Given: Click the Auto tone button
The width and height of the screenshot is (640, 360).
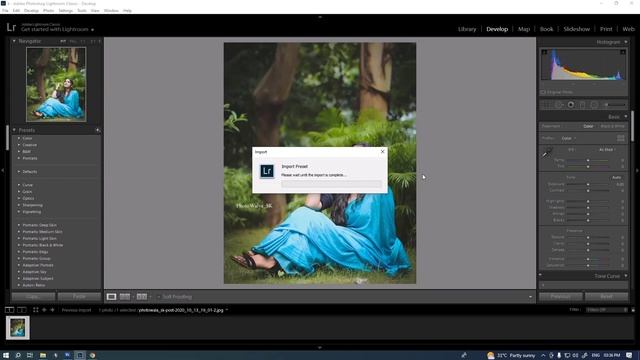Looking at the screenshot, I should [616, 178].
